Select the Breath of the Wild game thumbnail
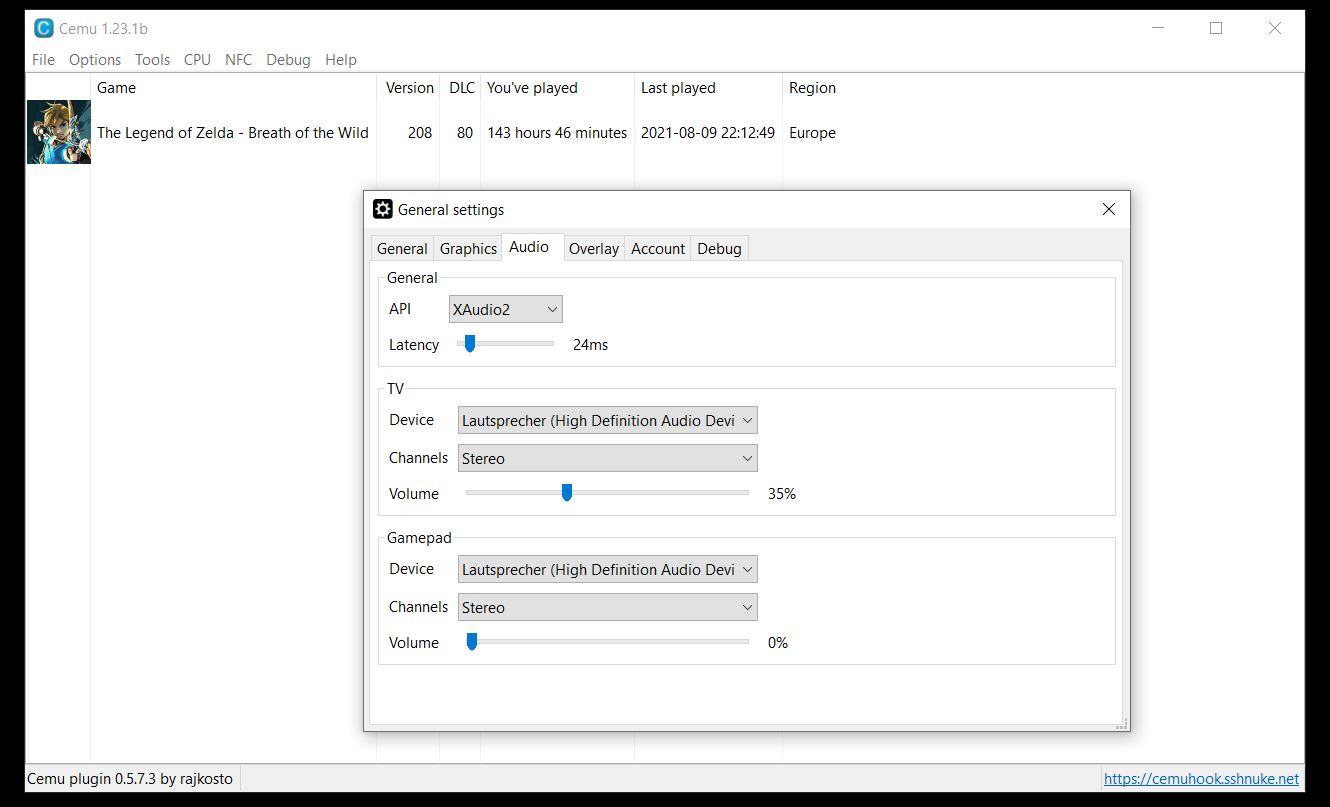This screenshot has height=807, width=1330. [x=59, y=132]
